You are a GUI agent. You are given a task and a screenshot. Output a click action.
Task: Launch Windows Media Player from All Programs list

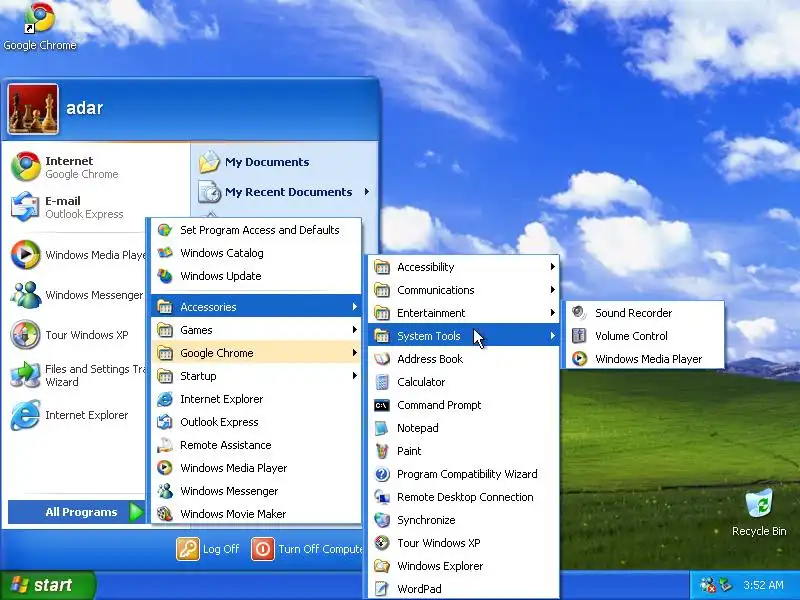pyautogui.click(x=257, y=468)
